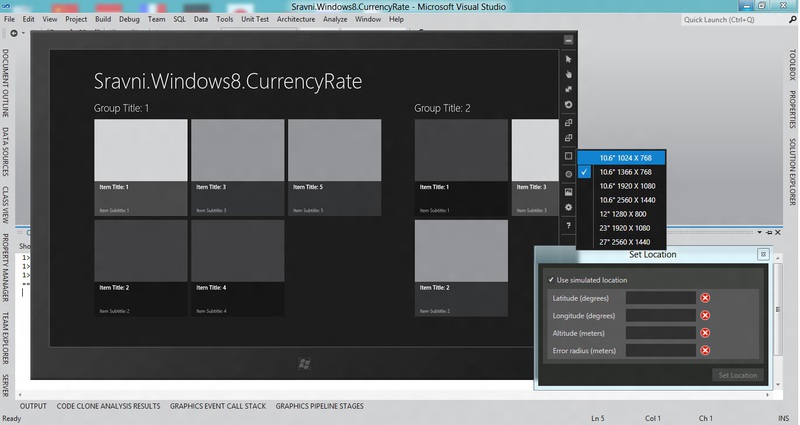Open the TOOLBOX side tab
Screen dimensions: 800x425
pyautogui.click(x=792, y=65)
